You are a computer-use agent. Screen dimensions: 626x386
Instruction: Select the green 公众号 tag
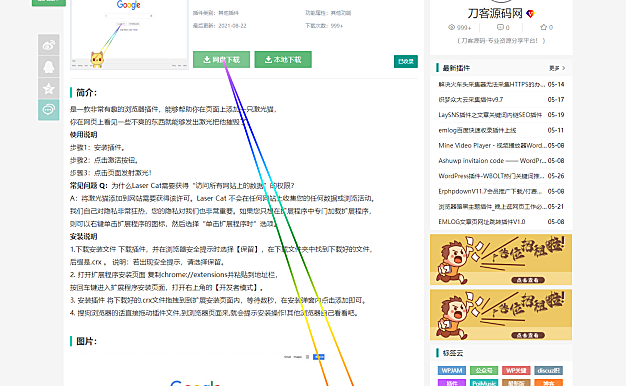pyautogui.click(x=484, y=370)
